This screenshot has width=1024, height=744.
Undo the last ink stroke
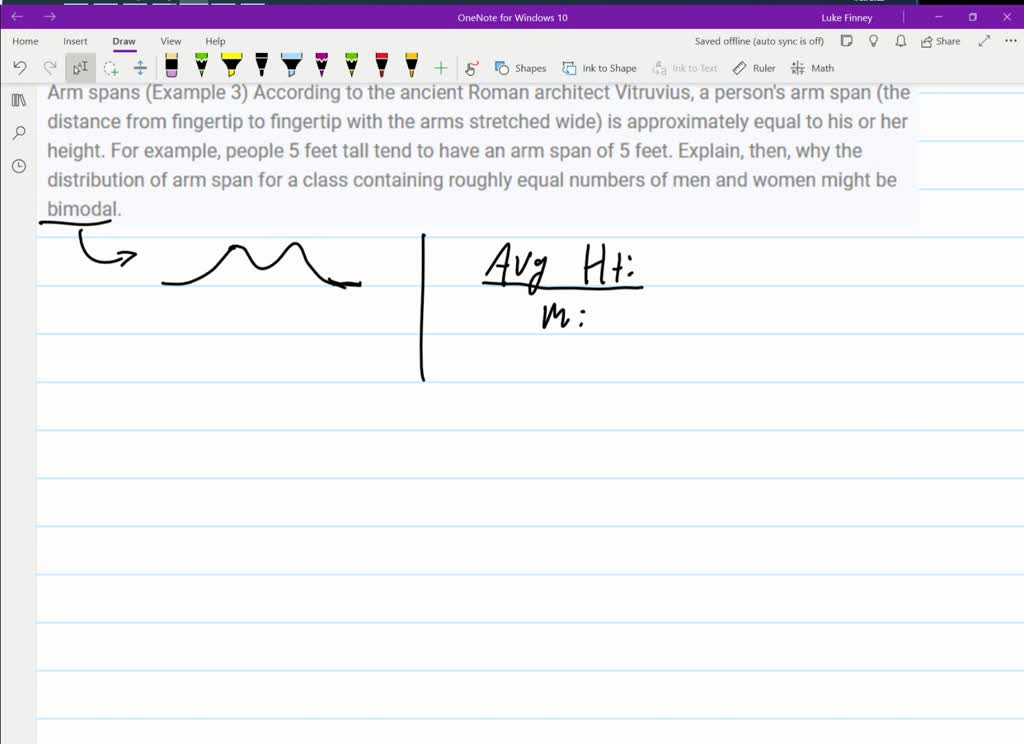point(20,68)
